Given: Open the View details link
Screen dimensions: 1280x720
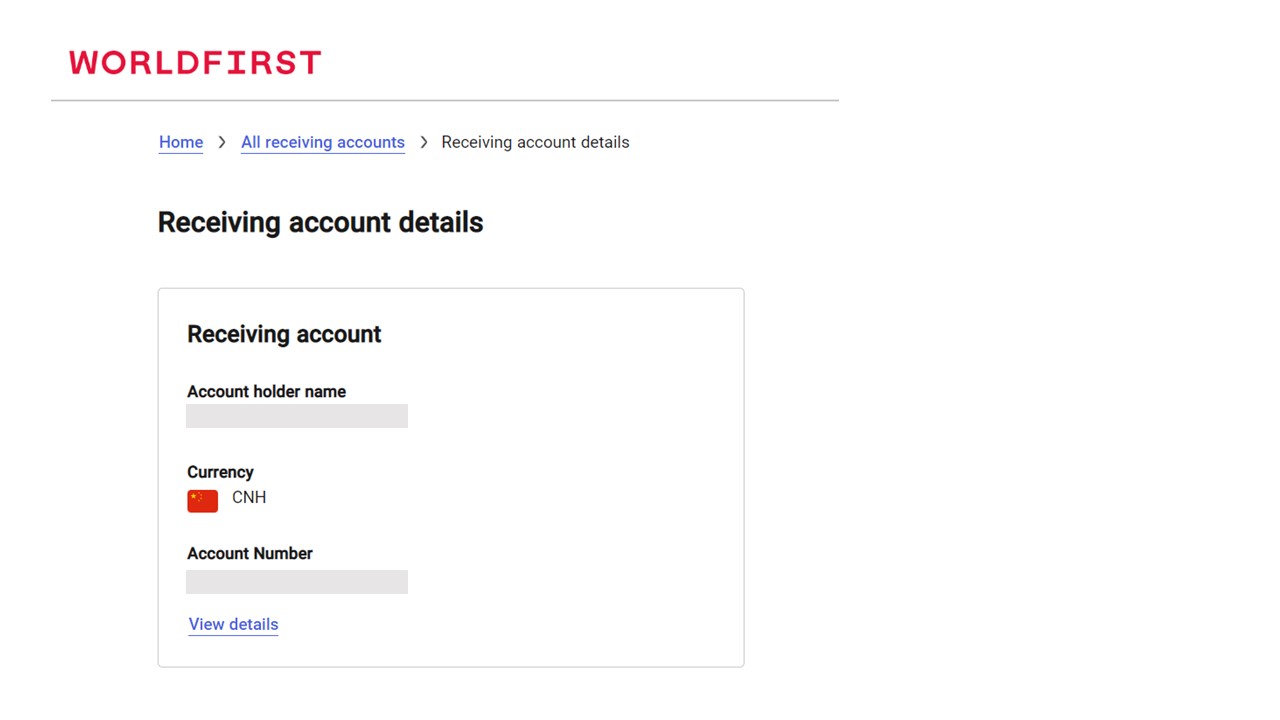Looking at the screenshot, I should [233, 624].
